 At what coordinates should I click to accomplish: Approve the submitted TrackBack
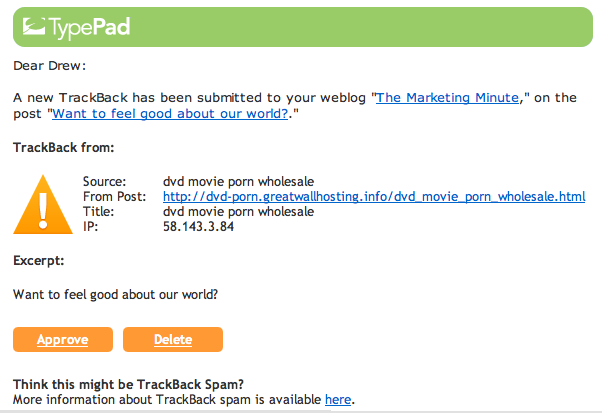pos(62,340)
